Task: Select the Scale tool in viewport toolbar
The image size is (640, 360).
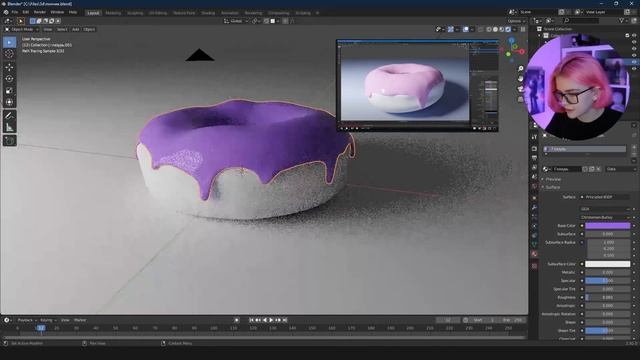Action: (x=9, y=91)
